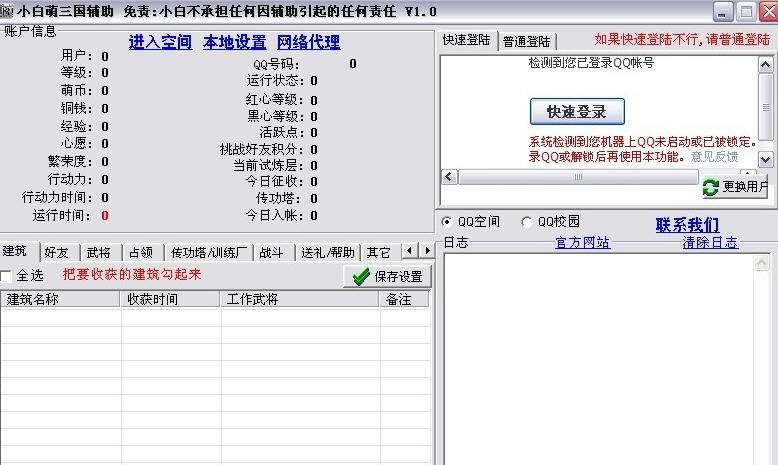Click the 工作武将 column header
This screenshot has width=778, height=465.
point(300,299)
